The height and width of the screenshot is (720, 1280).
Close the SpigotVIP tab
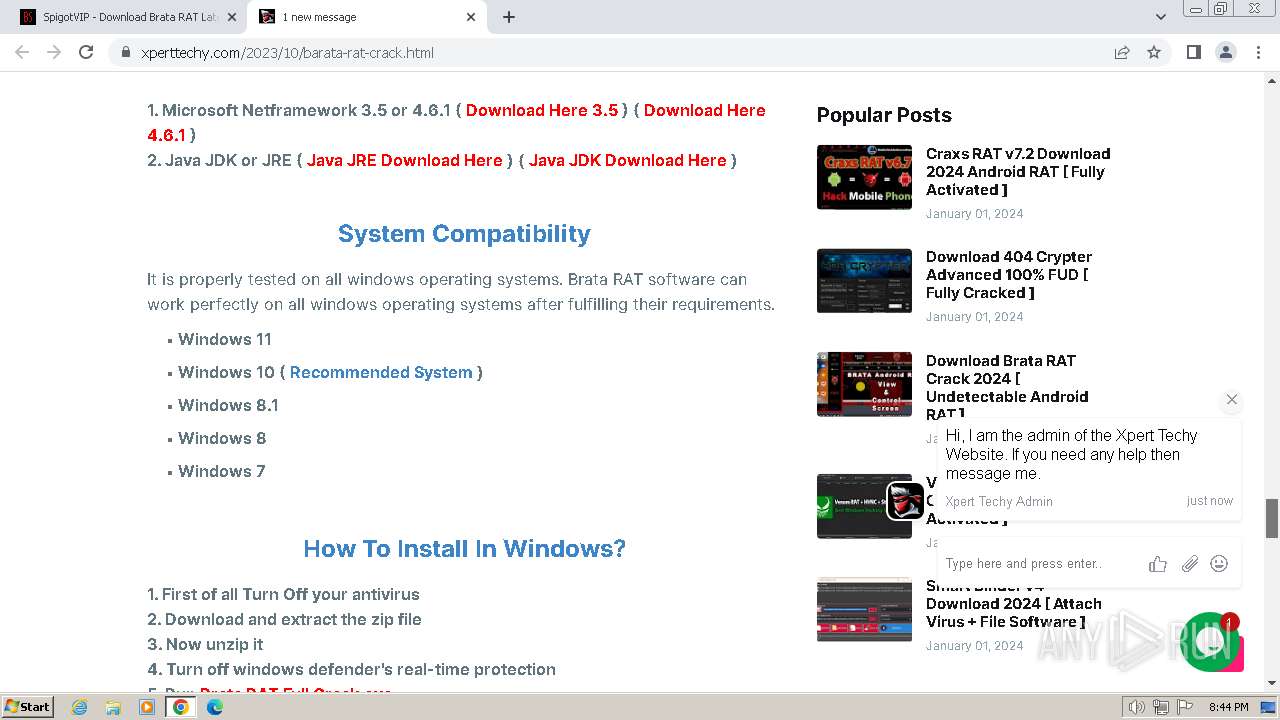[x=232, y=17]
